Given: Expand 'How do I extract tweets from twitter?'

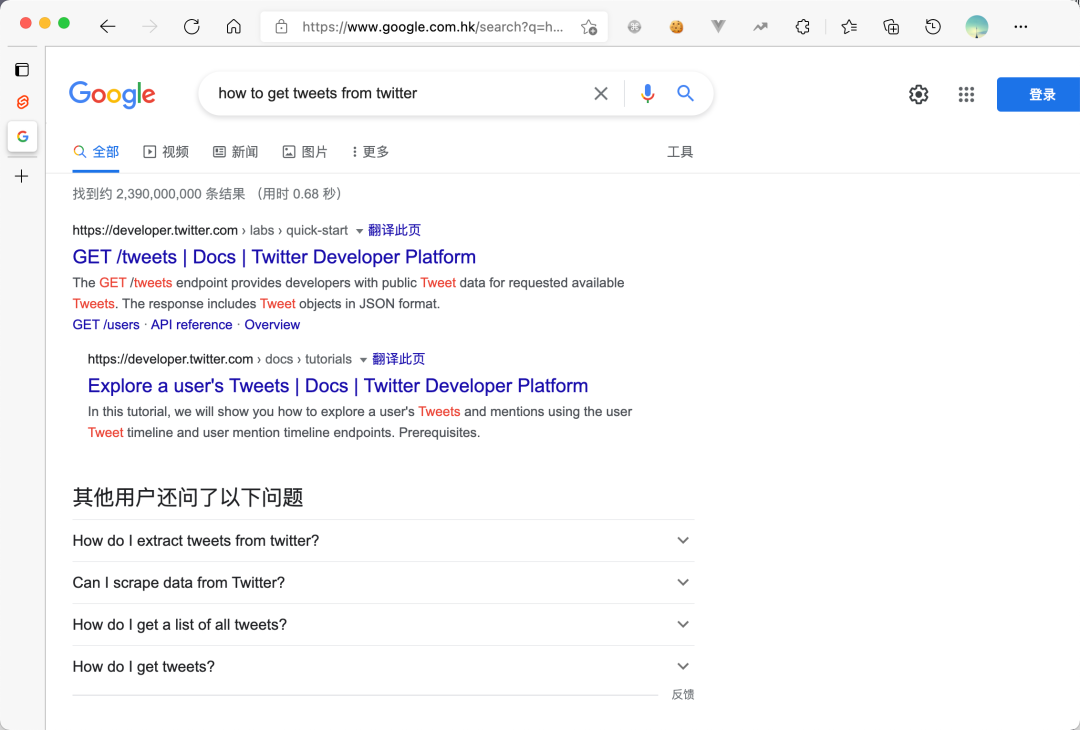Looking at the screenshot, I should tap(383, 541).
